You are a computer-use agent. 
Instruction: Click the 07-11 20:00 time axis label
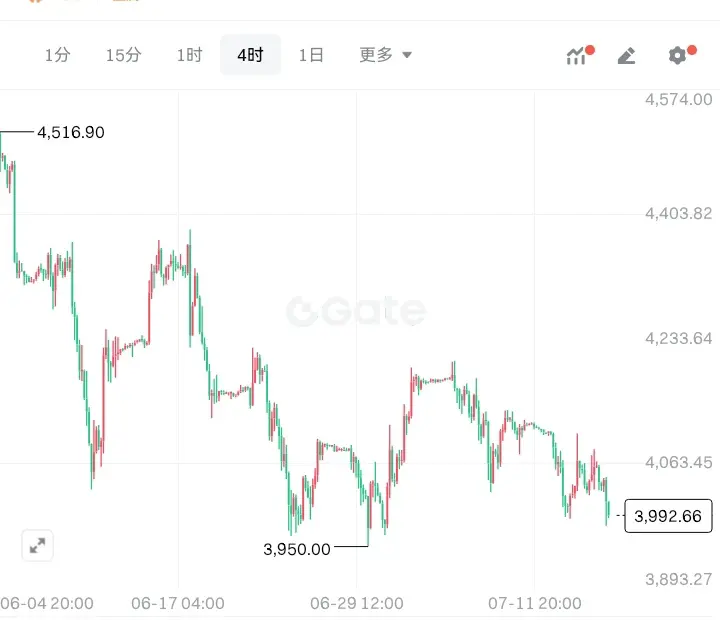[x=535, y=603]
